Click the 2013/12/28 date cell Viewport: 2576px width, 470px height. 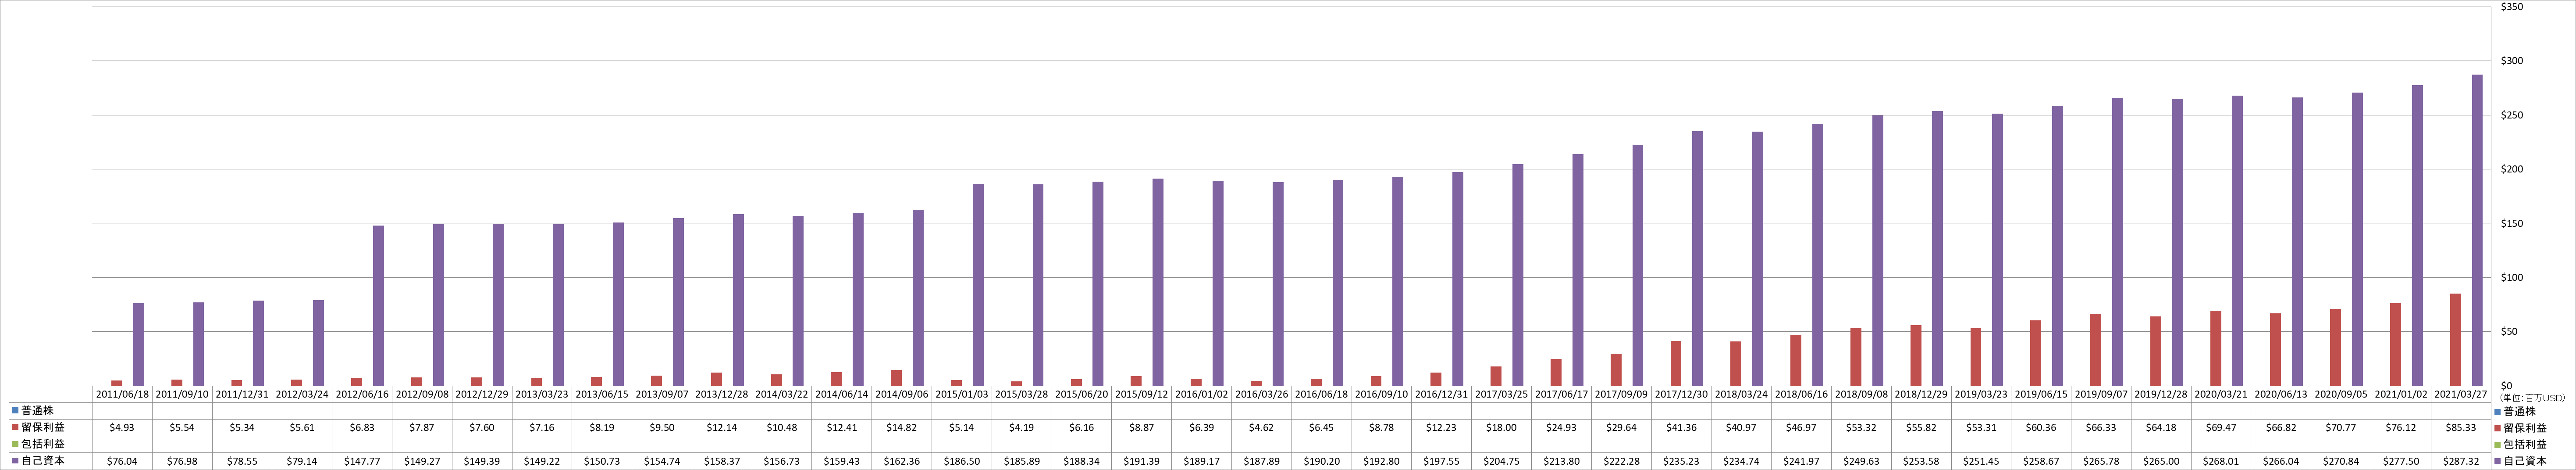(x=722, y=394)
